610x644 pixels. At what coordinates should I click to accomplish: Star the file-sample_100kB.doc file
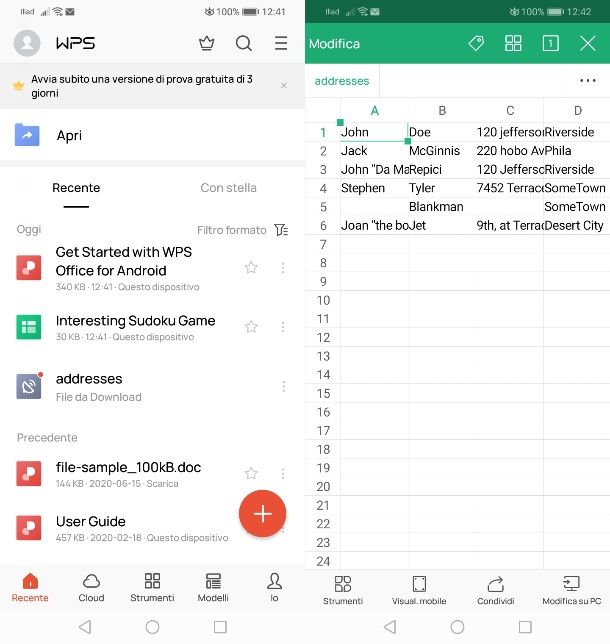[x=251, y=474]
